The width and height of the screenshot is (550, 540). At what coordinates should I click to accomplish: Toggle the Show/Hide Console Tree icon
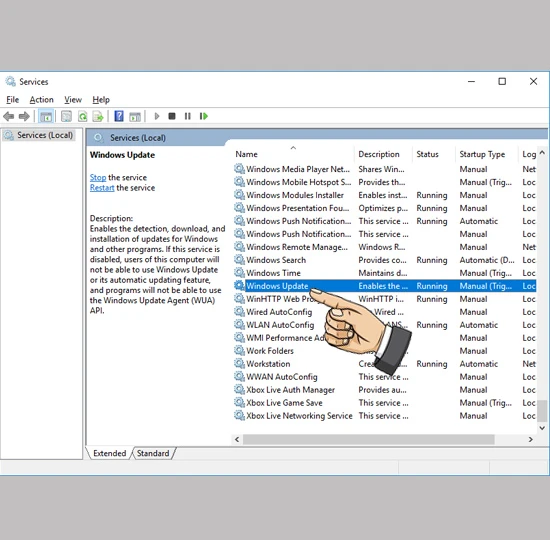pyautogui.click(x=46, y=116)
